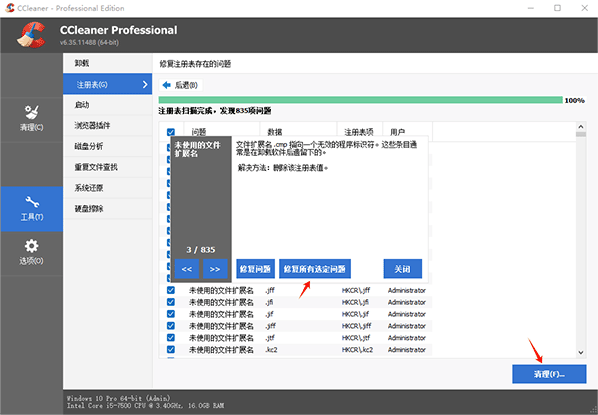Image resolution: width=598 pixels, height=415 pixels.
Task: Uncheck the .jtf extension row
Action: (171, 338)
